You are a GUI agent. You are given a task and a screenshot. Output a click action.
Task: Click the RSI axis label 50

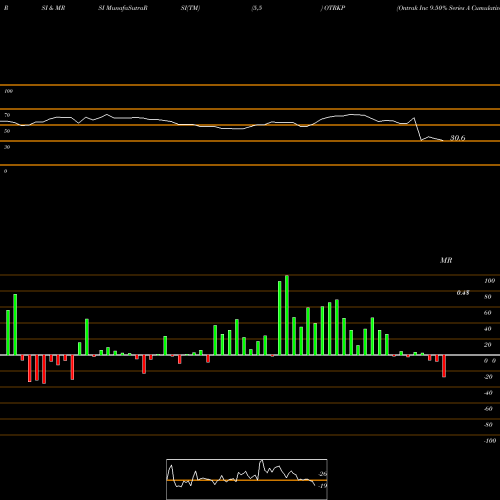tap(7, 131)
